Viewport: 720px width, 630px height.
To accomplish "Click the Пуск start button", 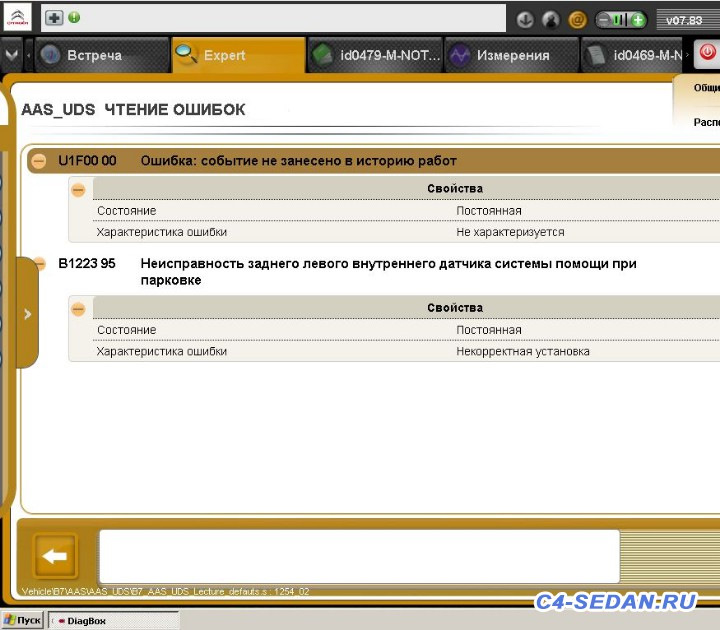I will [x=22, y=621].
